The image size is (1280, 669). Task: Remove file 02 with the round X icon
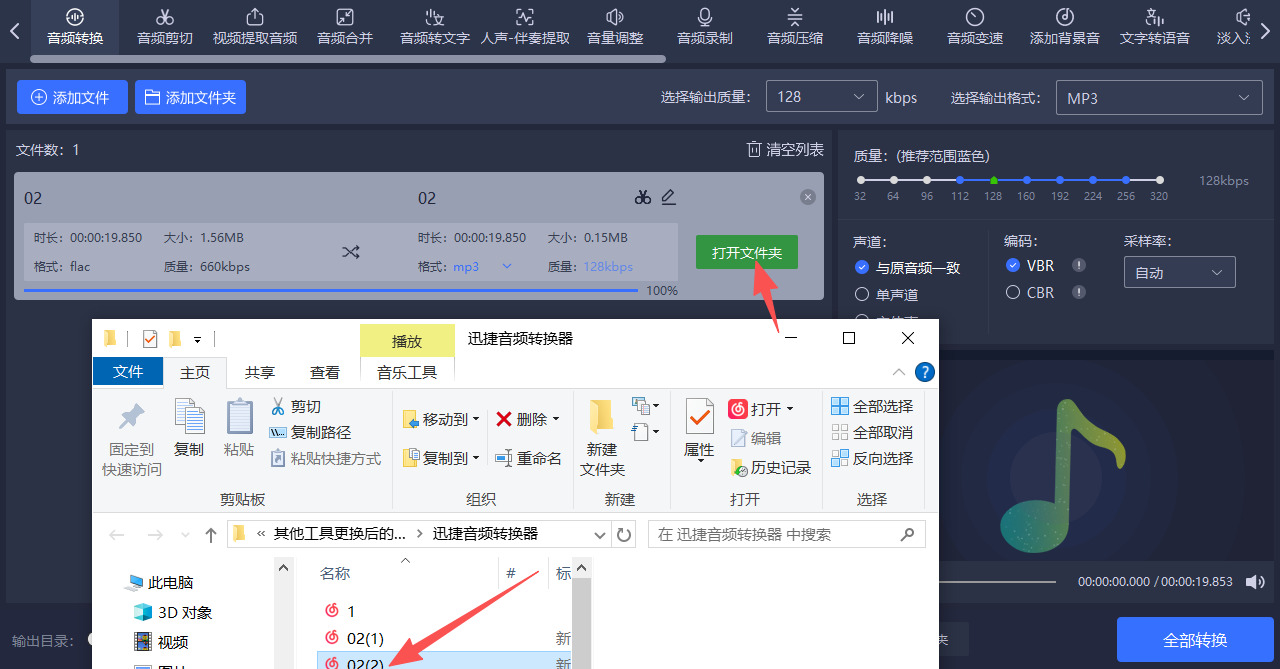coord(808,197)
